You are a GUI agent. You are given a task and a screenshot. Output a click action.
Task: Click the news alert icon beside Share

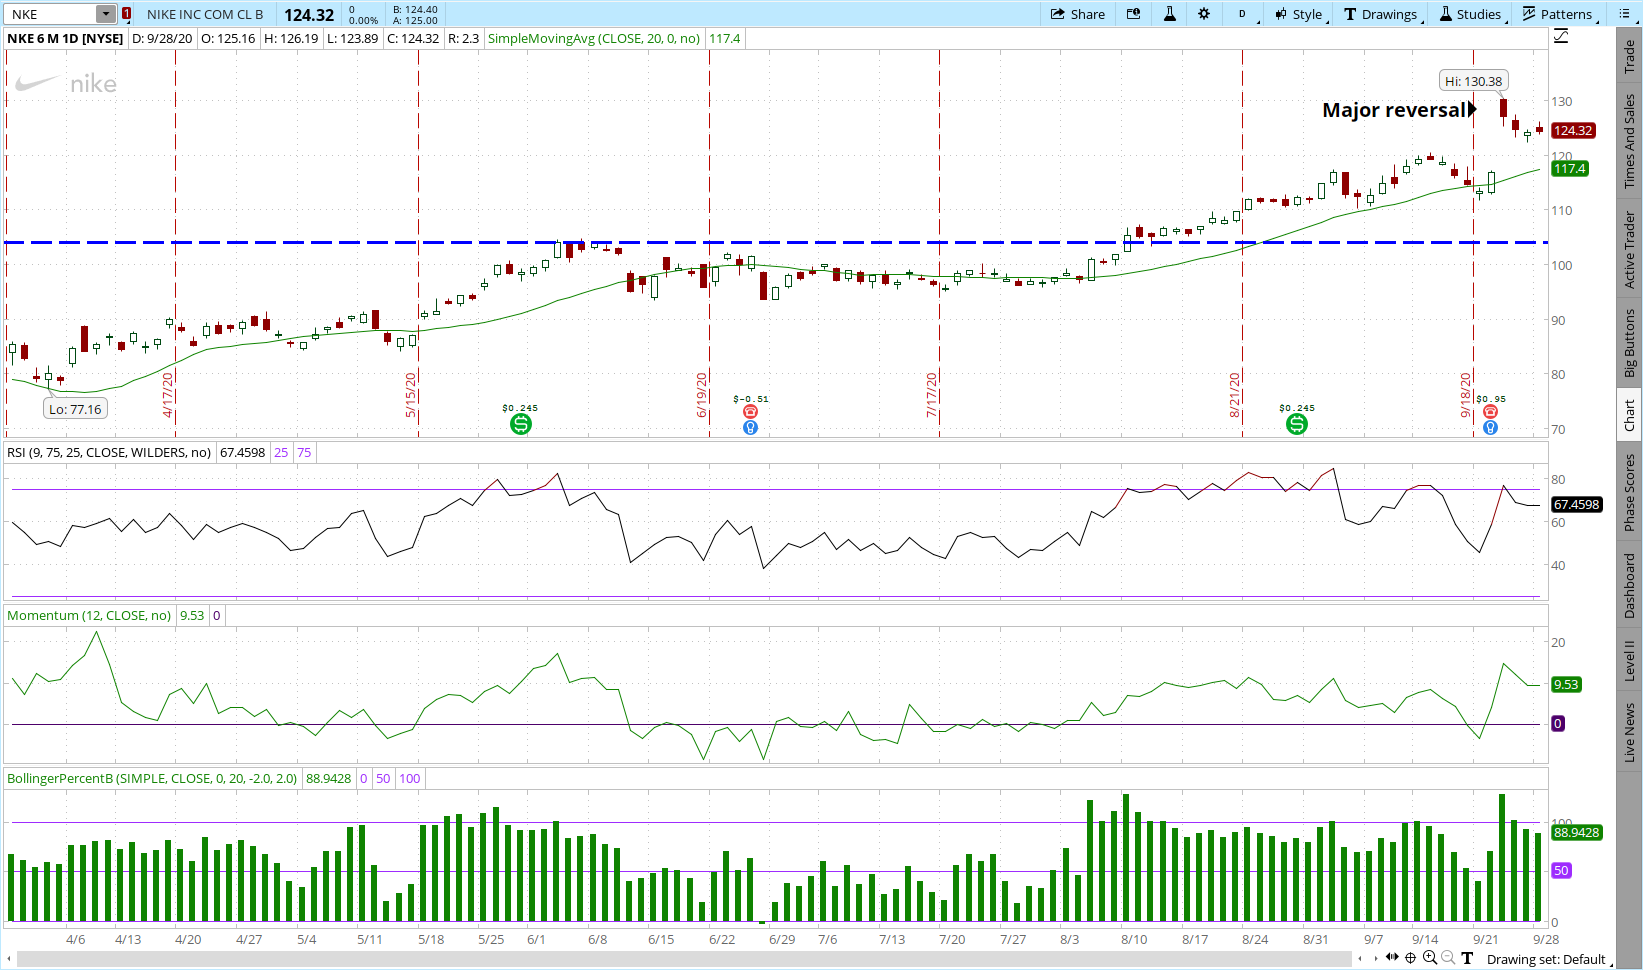[1133, 14]
